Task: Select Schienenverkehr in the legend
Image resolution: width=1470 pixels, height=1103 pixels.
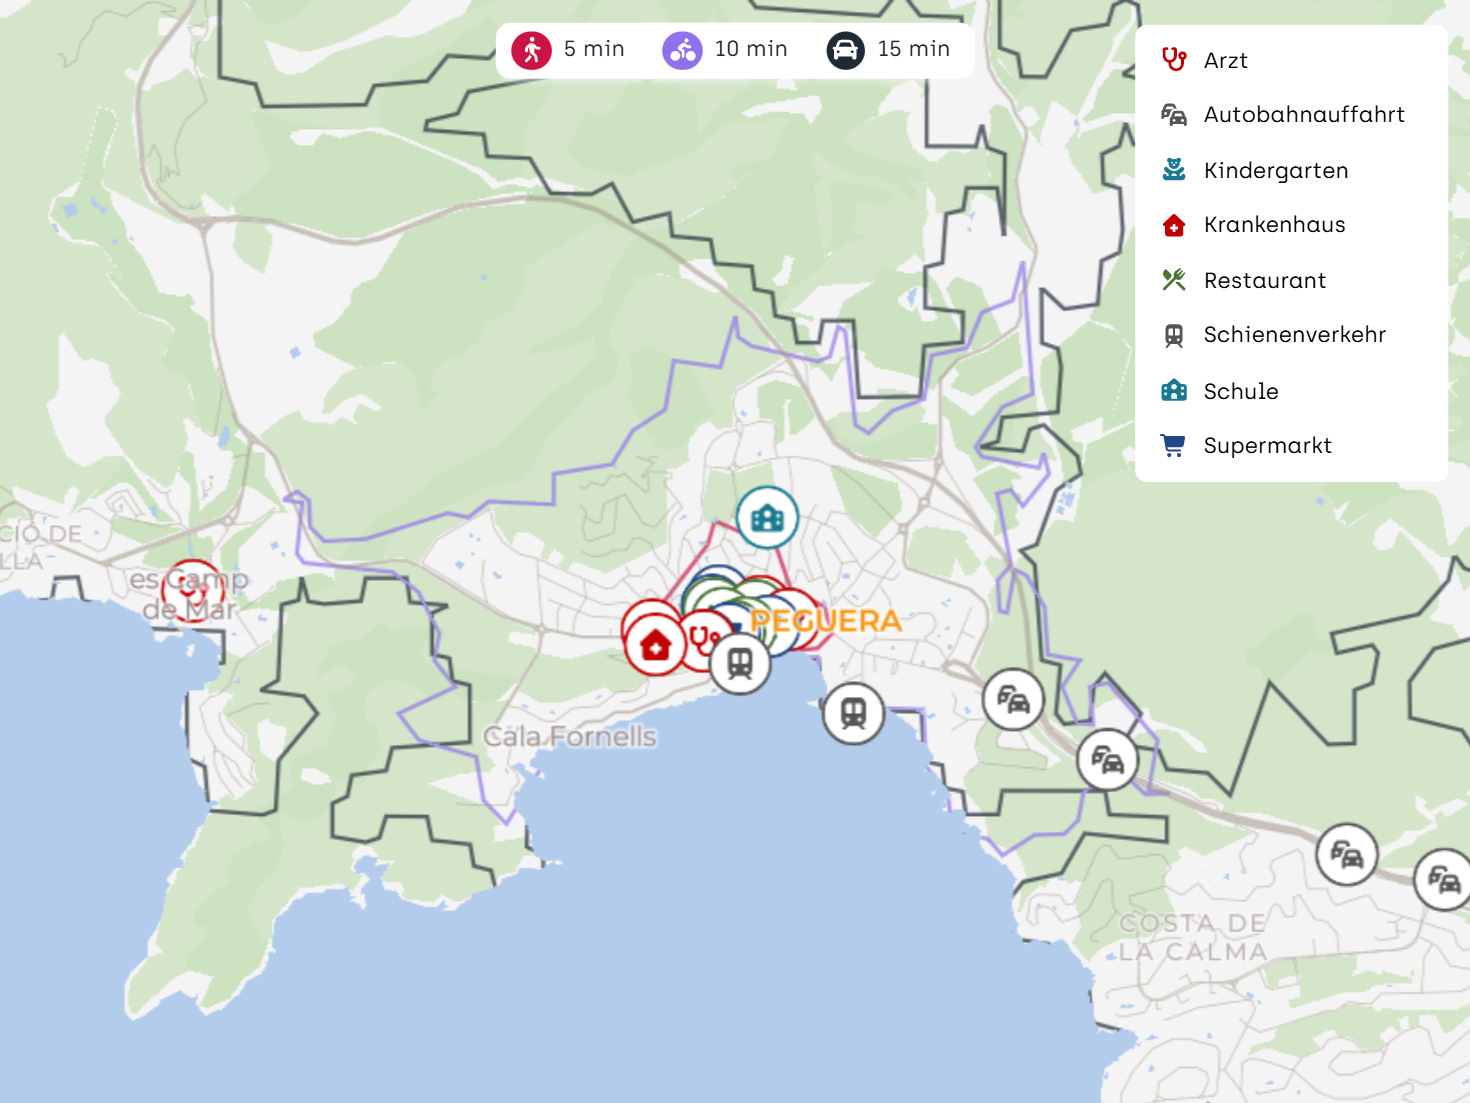Action: coord(1294,335)
